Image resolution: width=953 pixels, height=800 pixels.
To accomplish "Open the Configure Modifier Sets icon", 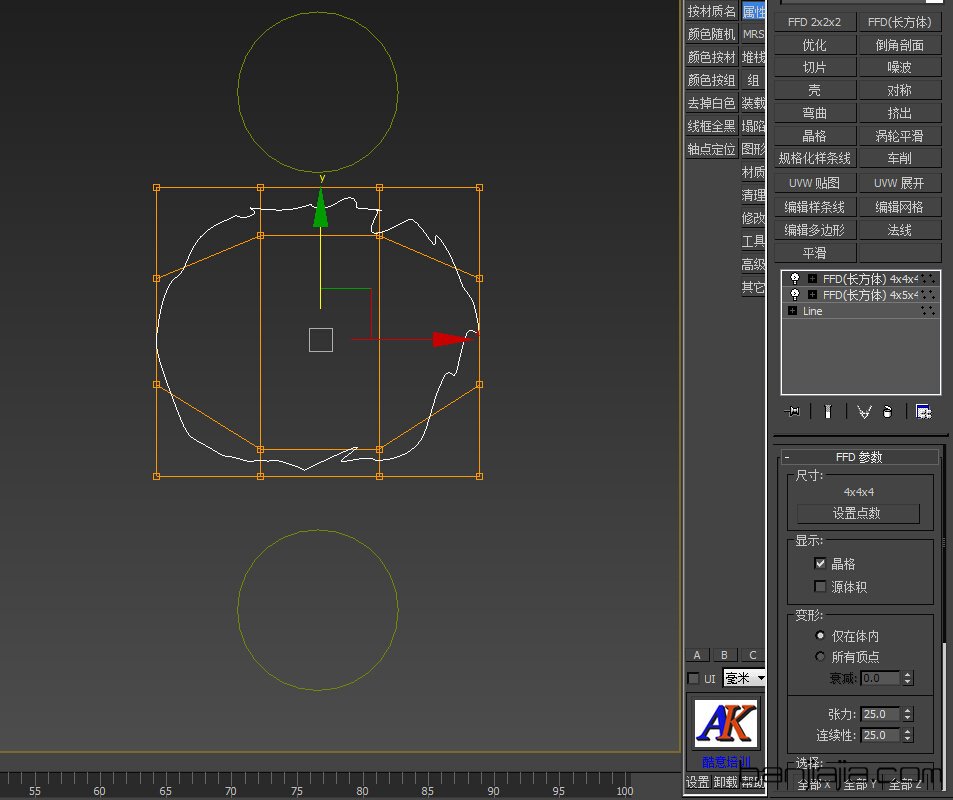I will point(923,411).
